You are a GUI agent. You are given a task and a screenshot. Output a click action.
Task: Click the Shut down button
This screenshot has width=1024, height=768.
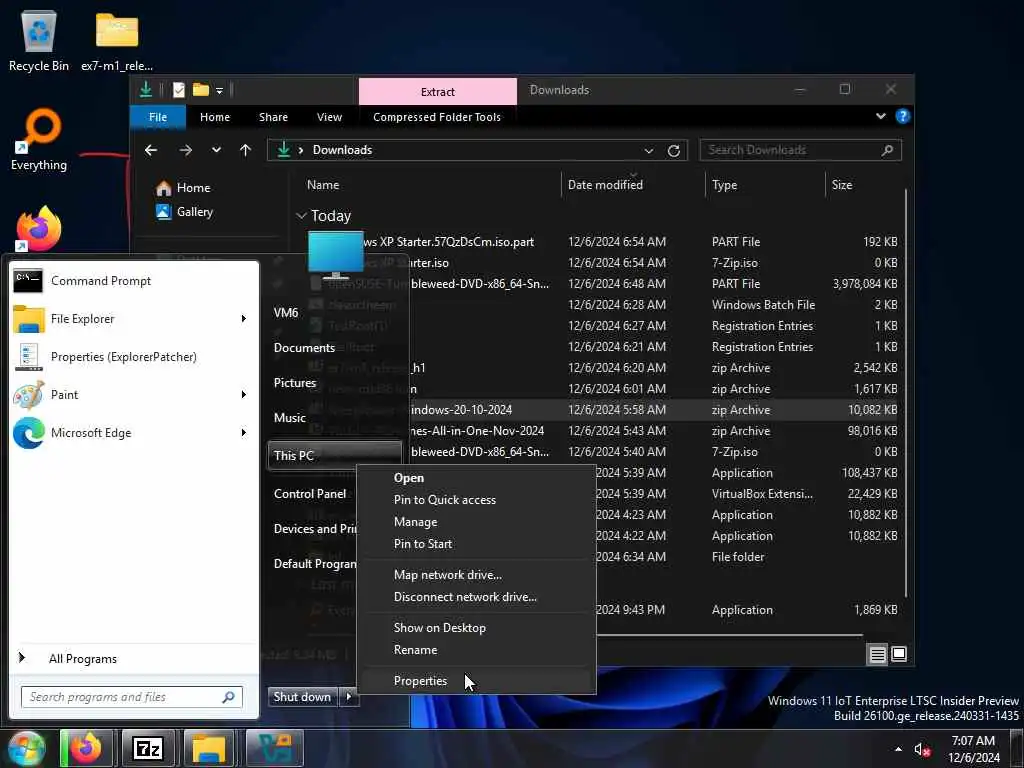[302, 697]
